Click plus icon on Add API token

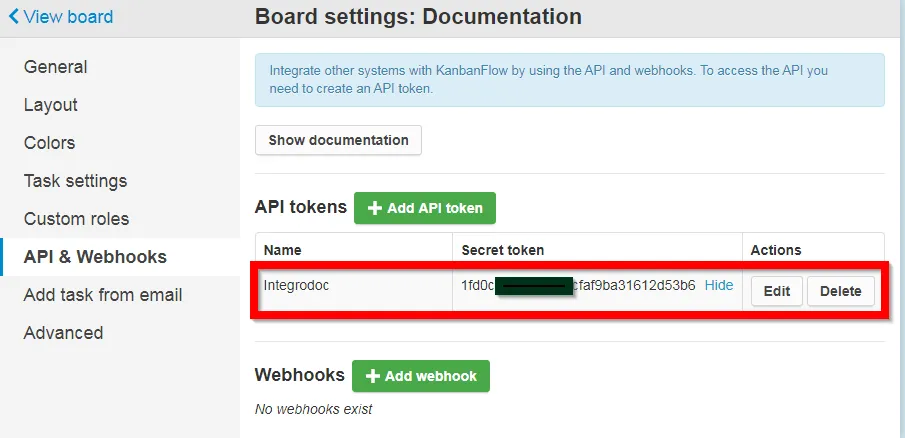pyautogui.click(x=375, y=208)
